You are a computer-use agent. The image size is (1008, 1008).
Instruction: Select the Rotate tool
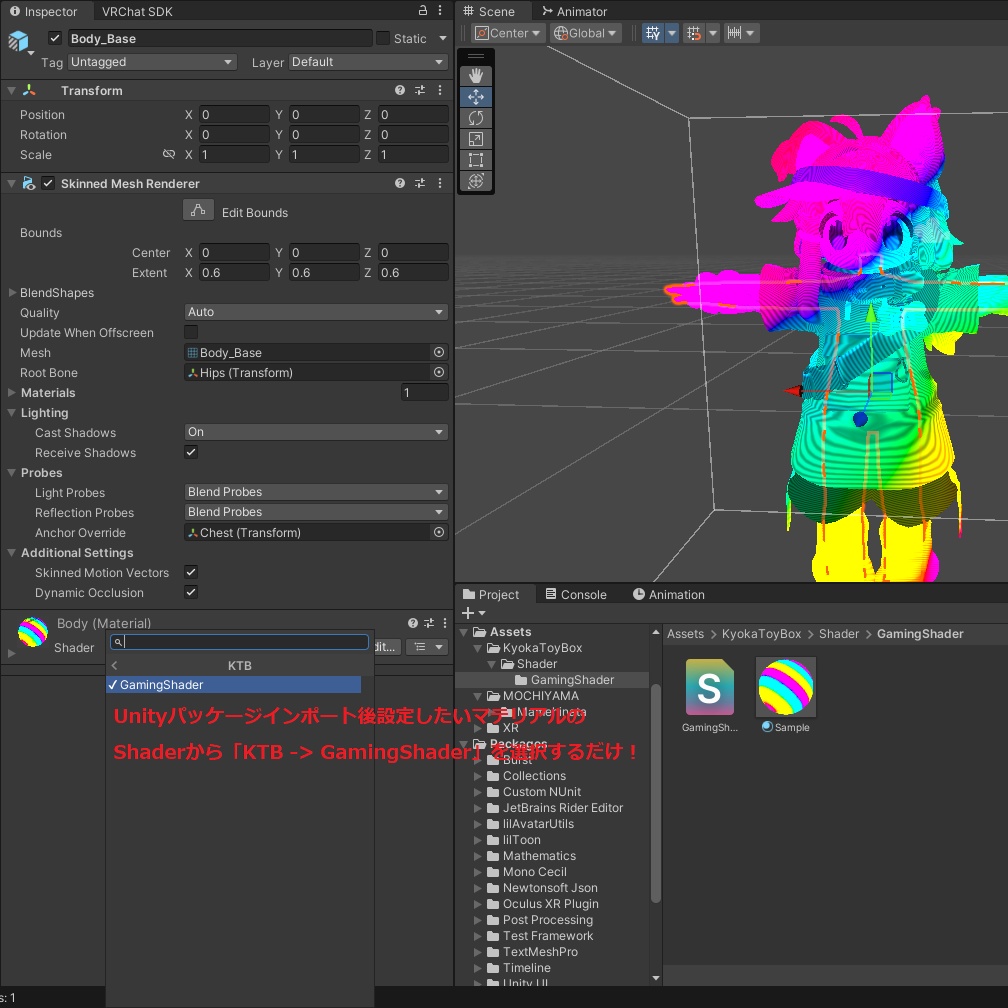click(x=476, y=118)
